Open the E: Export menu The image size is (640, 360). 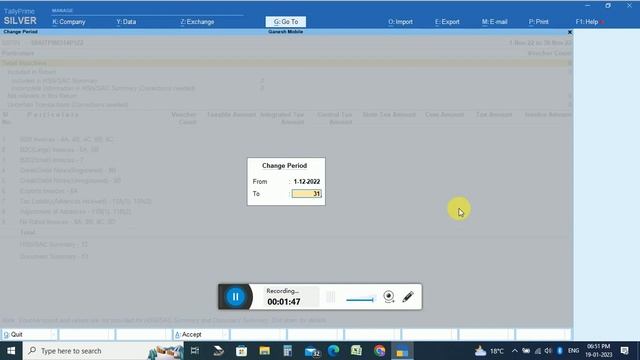[x=447, y=22]
